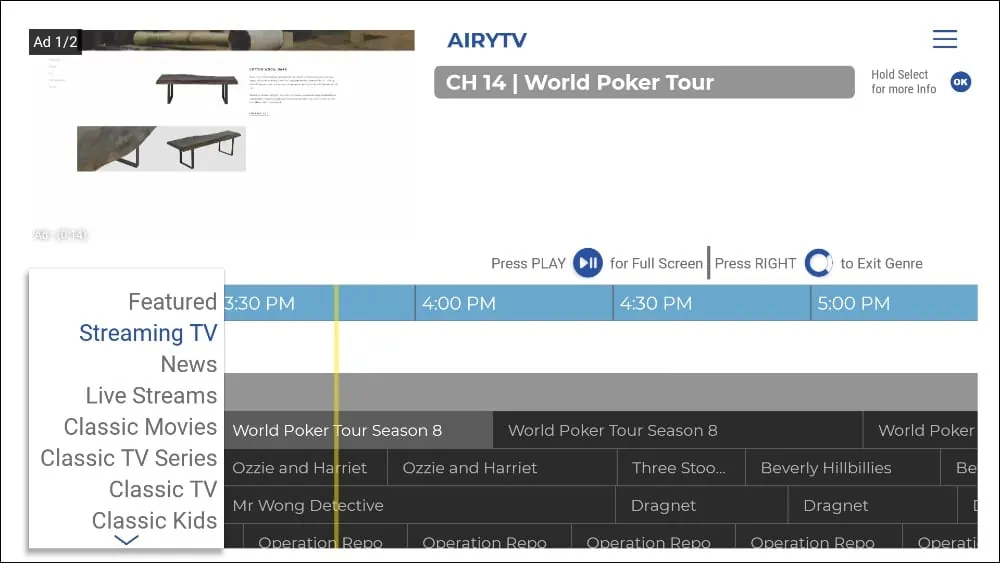Click the AIRYTV logo
The image size is (1000, 563).
tap(487, 40)
